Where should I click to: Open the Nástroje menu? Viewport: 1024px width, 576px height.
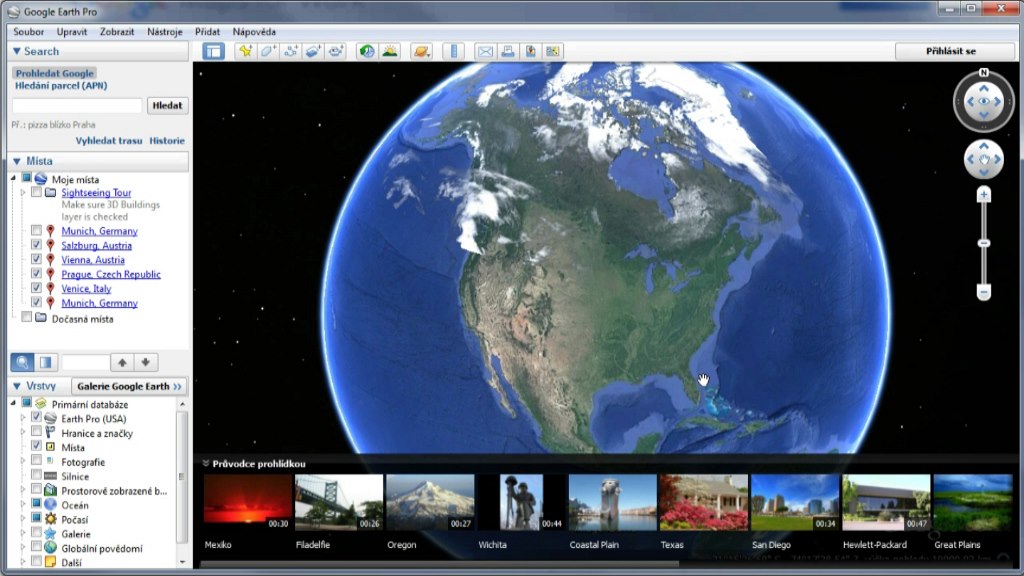pos(164,32)
